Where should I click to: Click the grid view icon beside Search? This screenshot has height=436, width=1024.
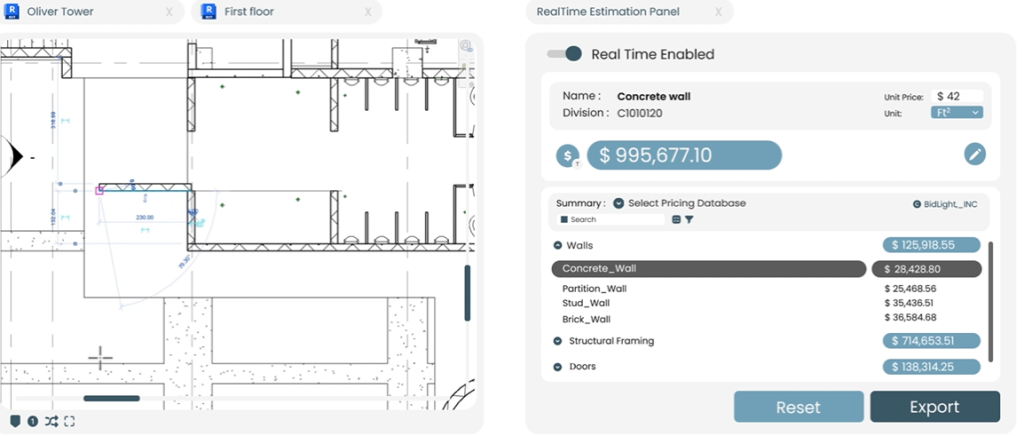[676, 220]
